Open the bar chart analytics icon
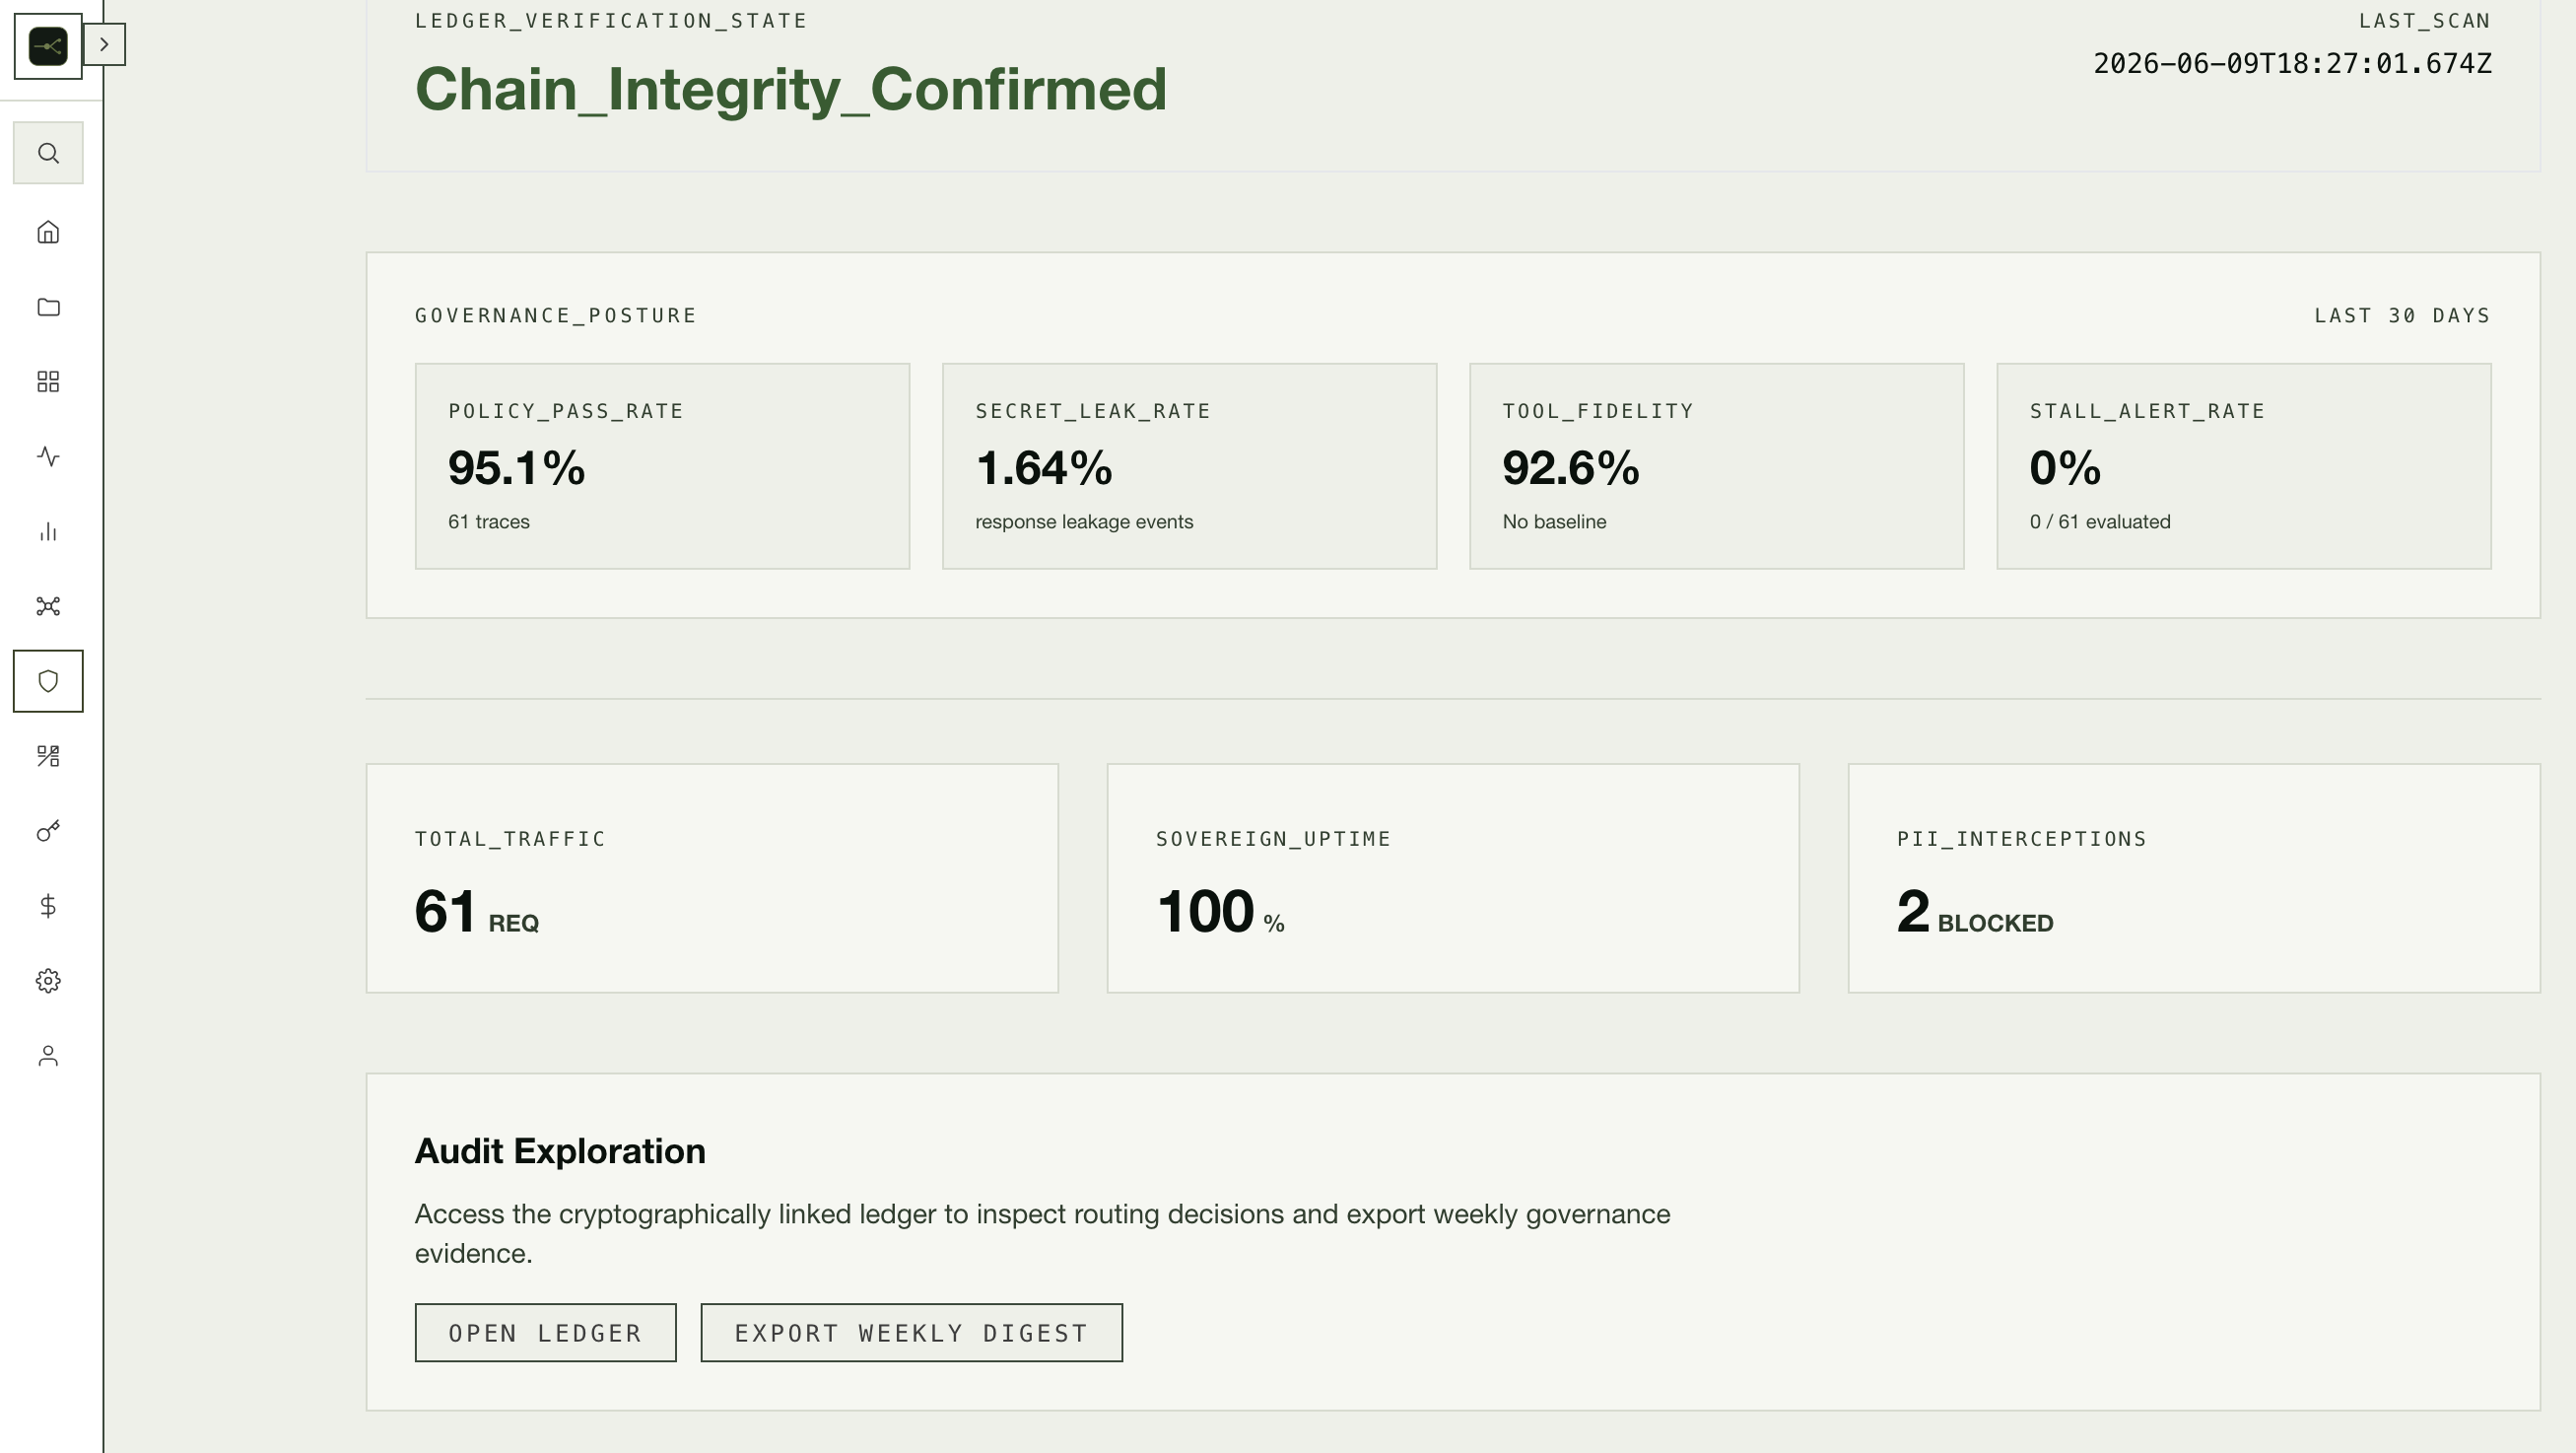This screenshot has width=2576, height=1453. [48, 531]
